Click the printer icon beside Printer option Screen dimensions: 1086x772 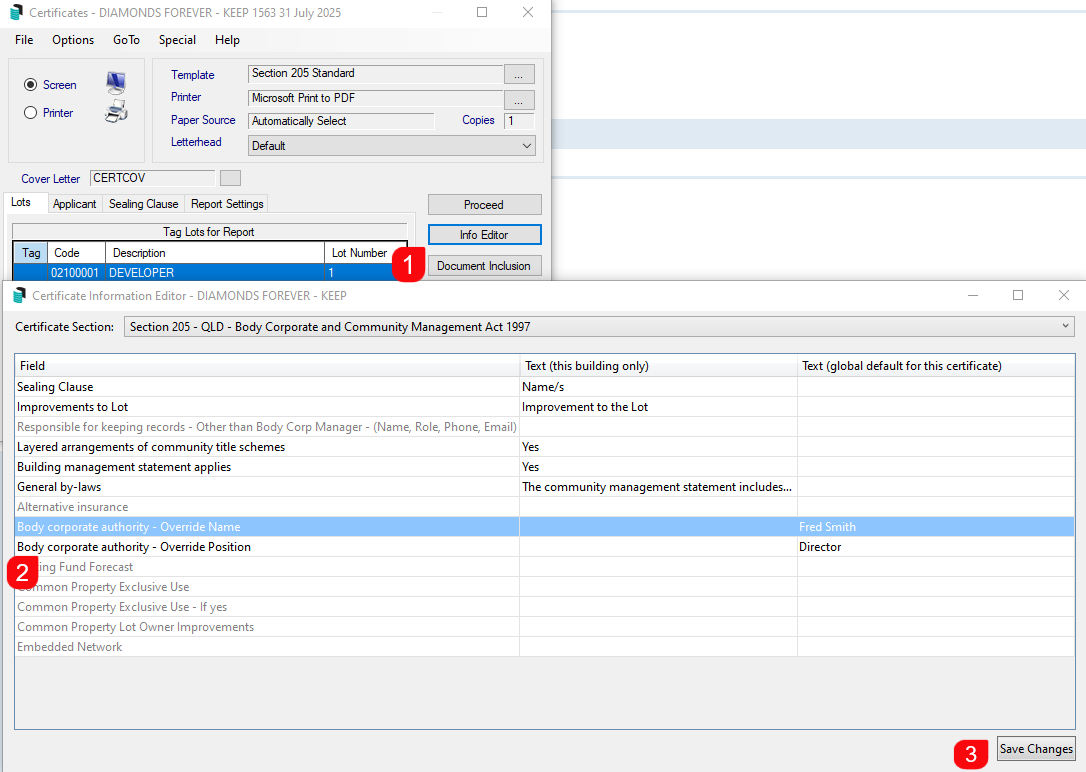[116, 111]
